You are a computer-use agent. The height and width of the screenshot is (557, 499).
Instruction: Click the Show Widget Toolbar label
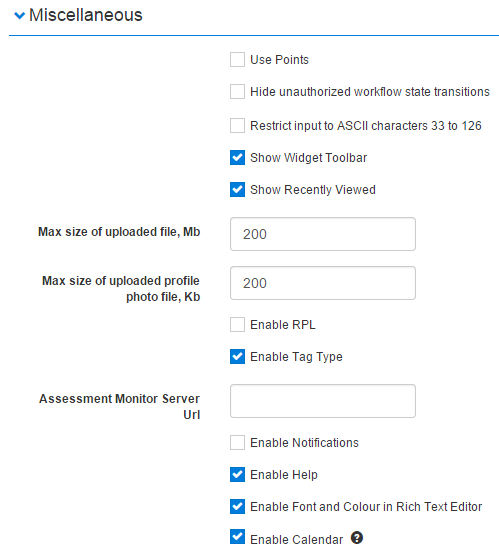click(308, 158)
